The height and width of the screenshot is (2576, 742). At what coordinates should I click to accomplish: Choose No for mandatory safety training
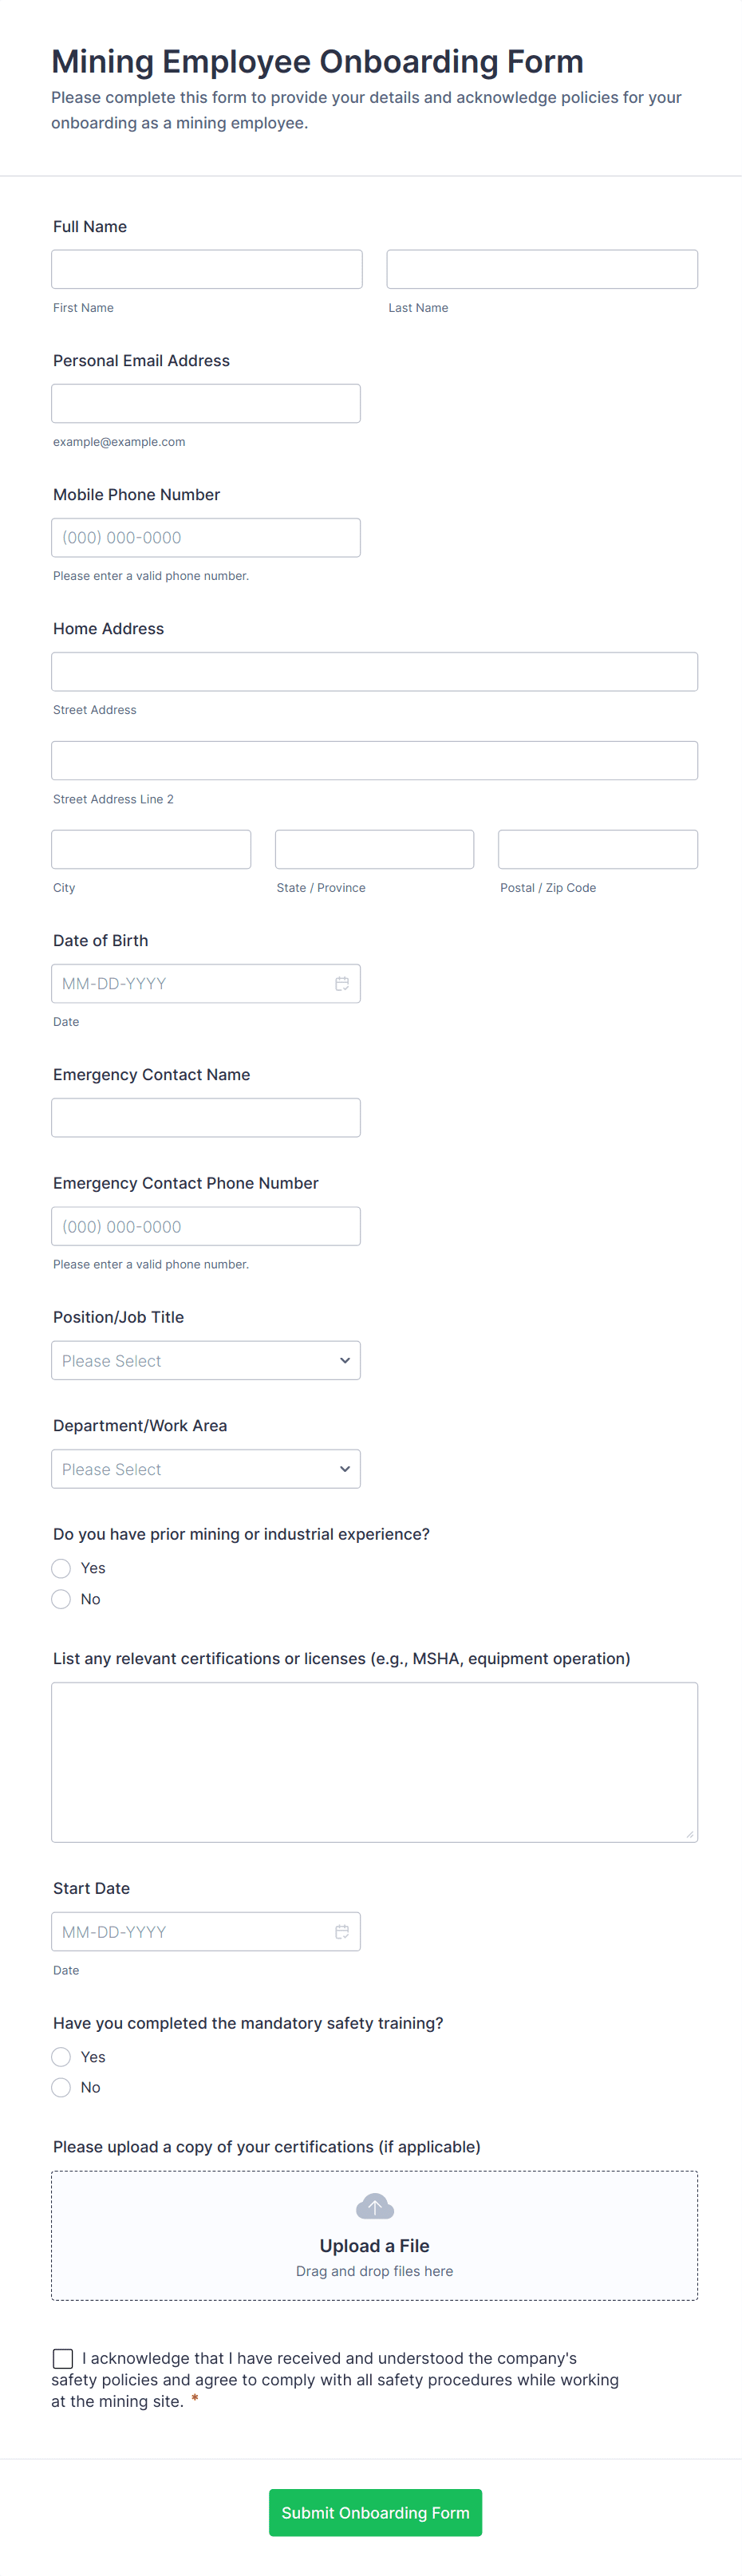61,2087
